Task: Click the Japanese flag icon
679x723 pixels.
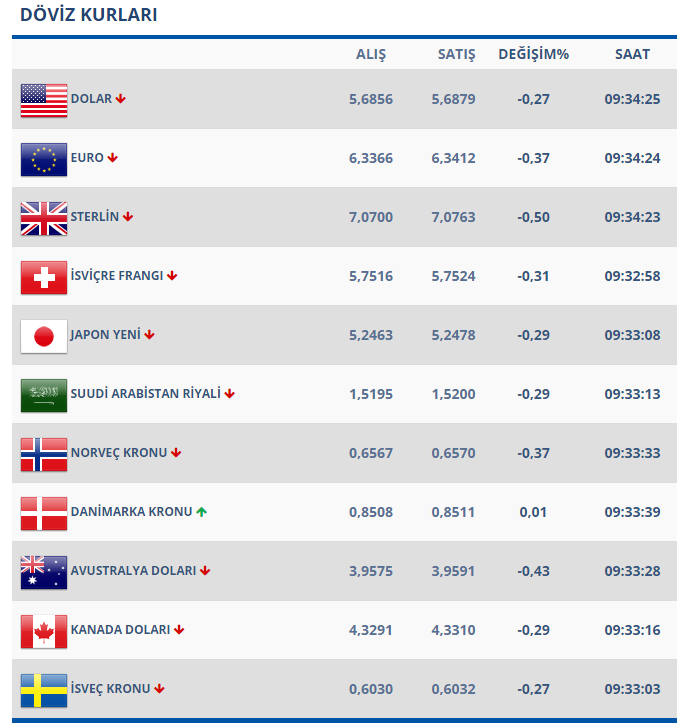Action: pyautogui.click(x=44, y=336)
